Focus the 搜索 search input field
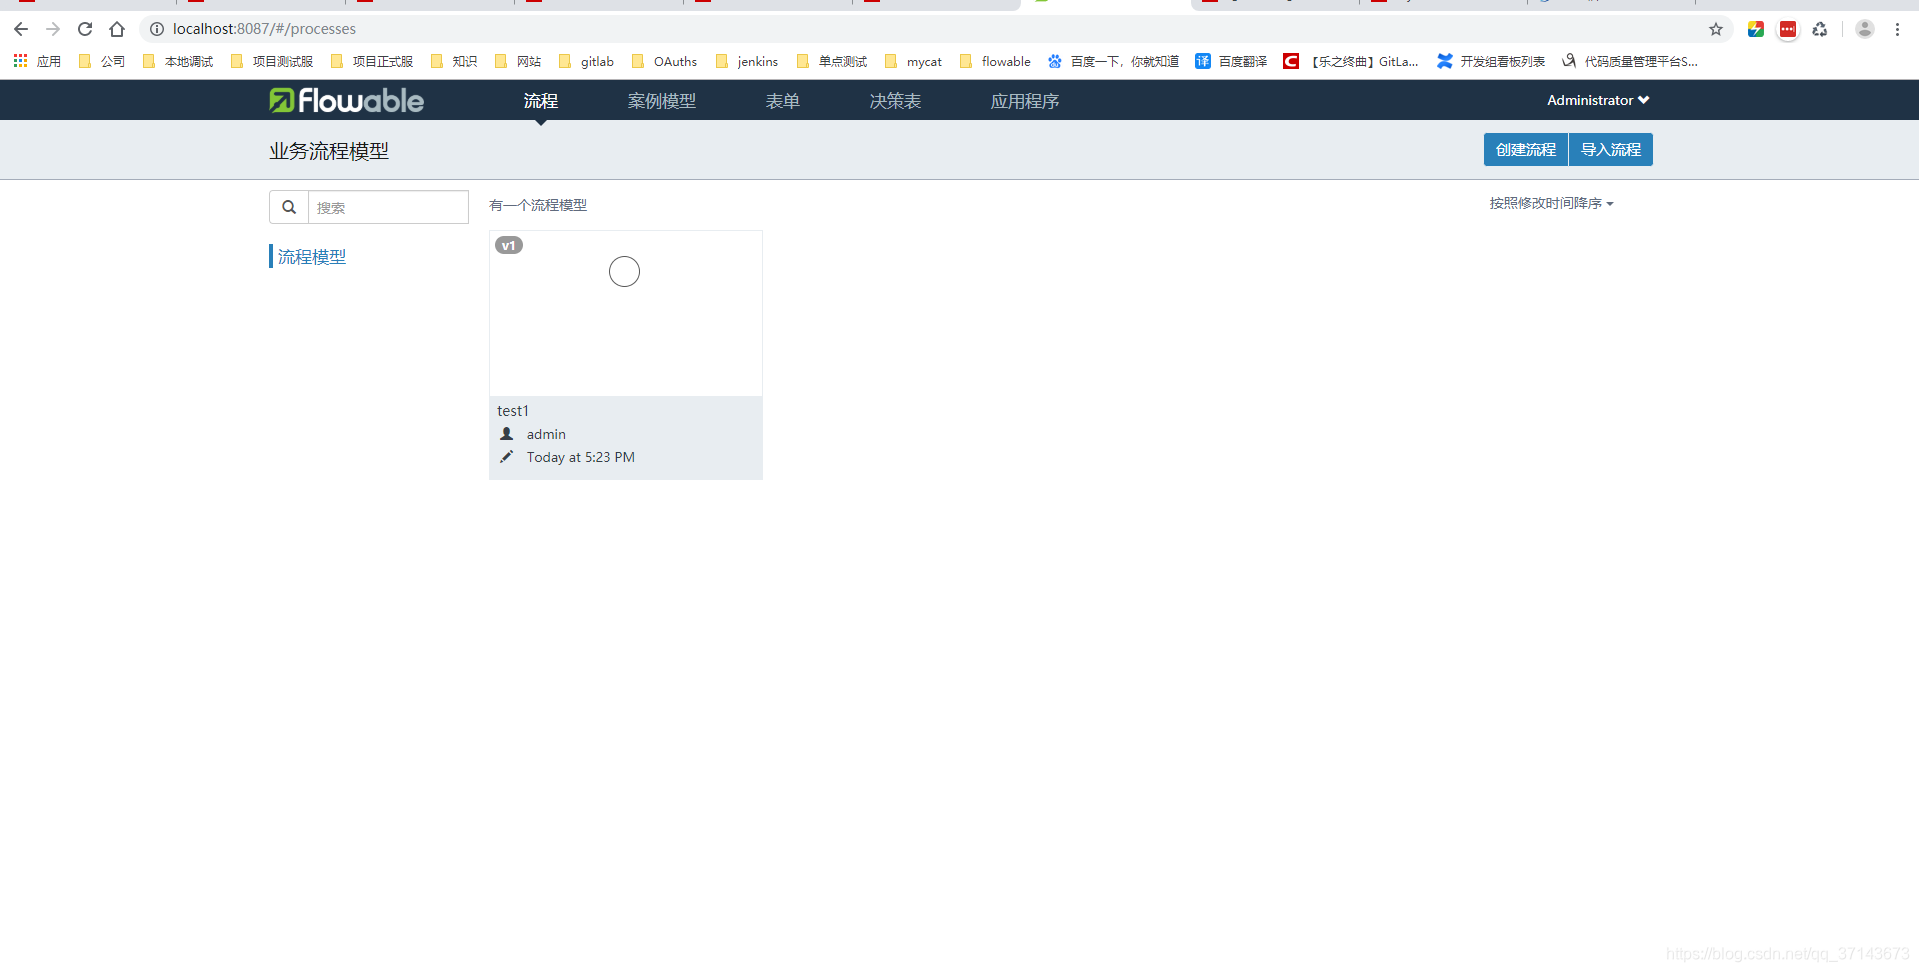This screenshot has height=972, width=1919. point(388,207)
